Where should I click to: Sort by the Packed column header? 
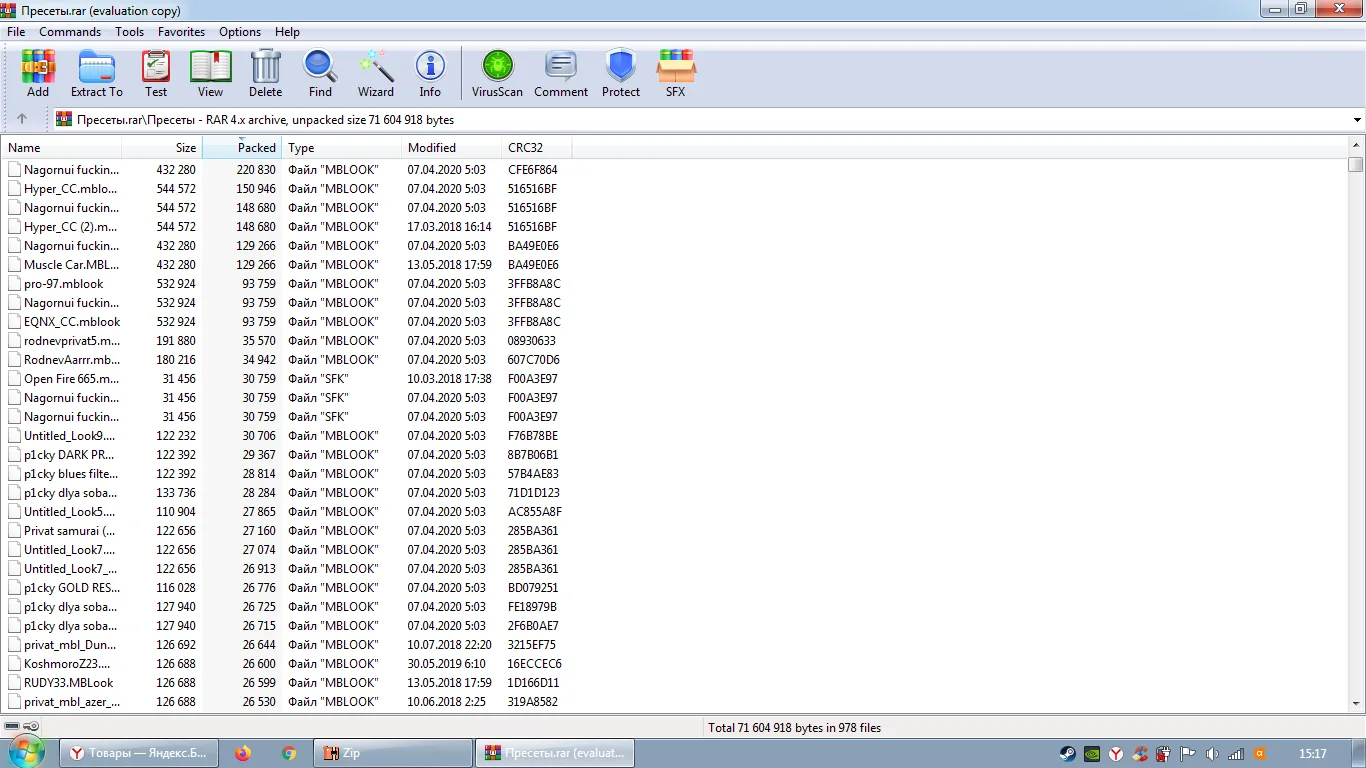(242, 148)
